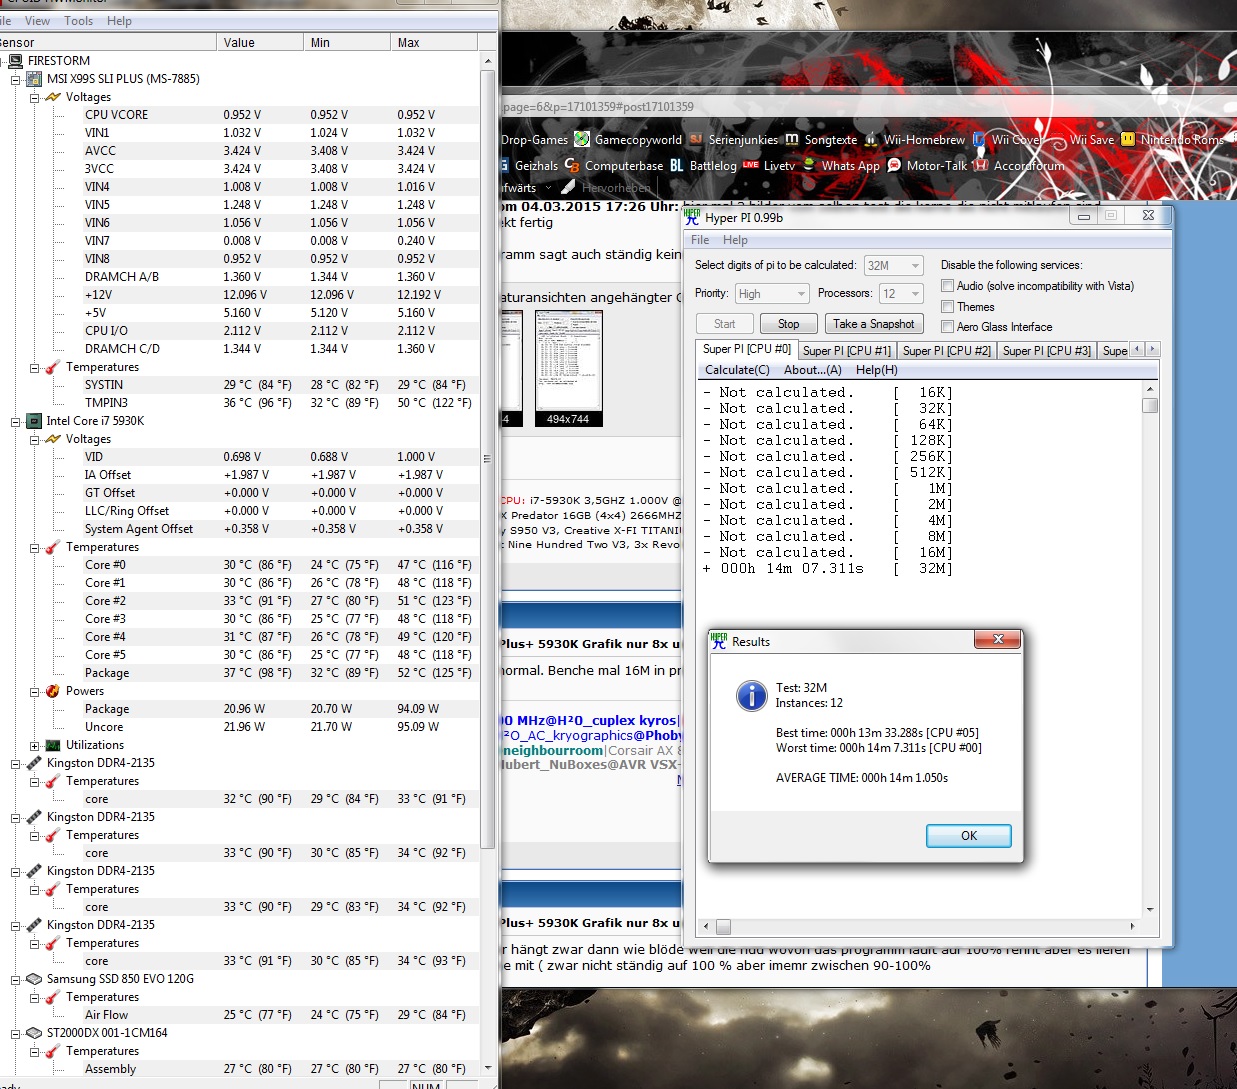Open the Whats App bookmark icon

[x=809, y=166]
